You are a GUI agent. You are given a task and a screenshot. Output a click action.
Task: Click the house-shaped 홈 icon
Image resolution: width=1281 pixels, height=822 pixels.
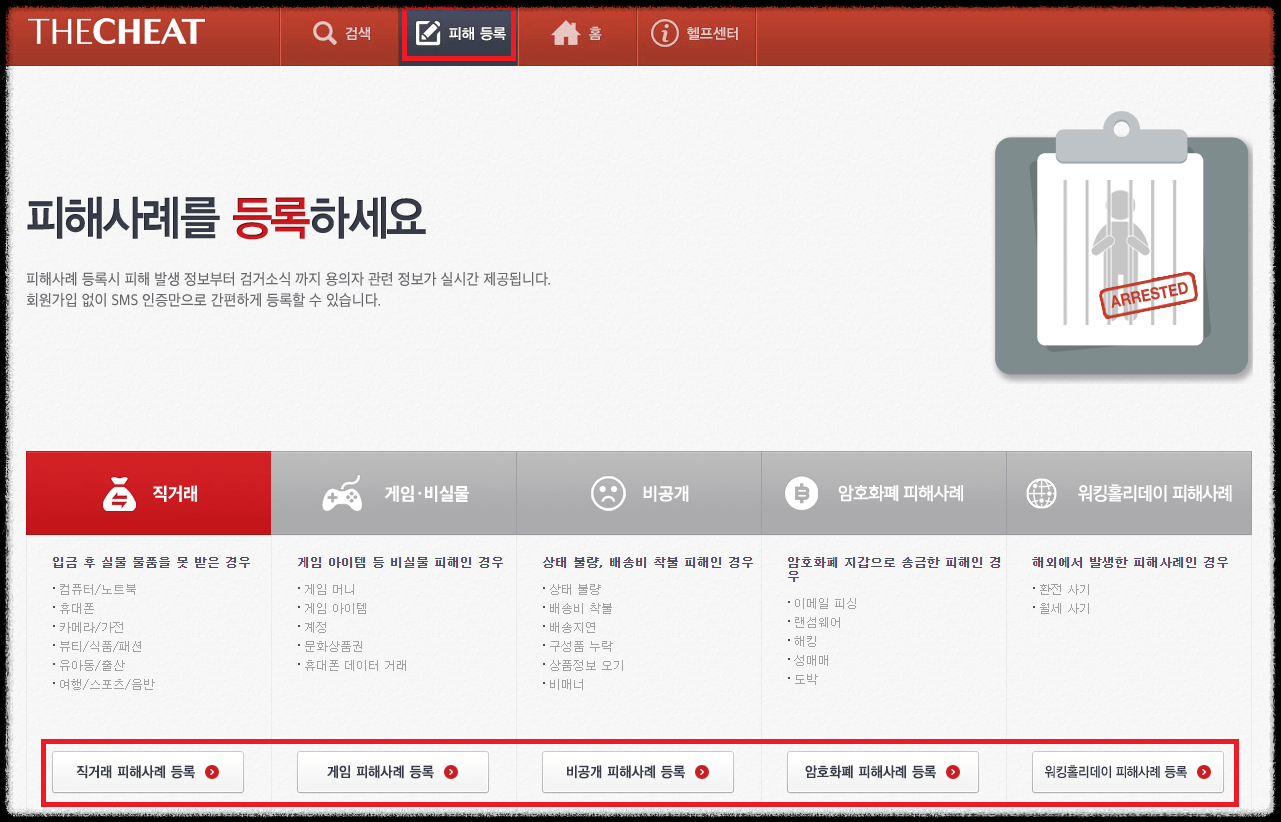(567, 33)
